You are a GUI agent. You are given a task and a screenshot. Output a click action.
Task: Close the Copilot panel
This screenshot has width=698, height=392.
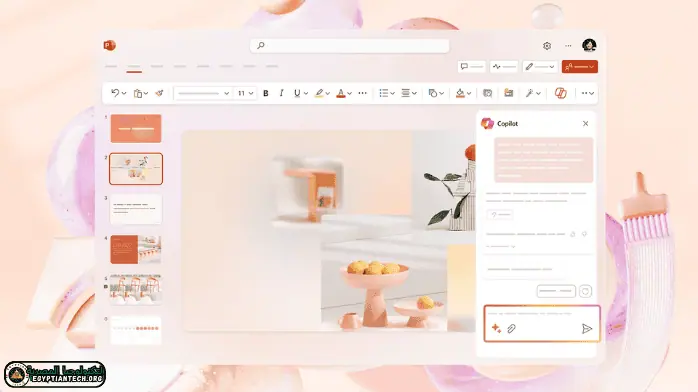click(x=585, y=124)
